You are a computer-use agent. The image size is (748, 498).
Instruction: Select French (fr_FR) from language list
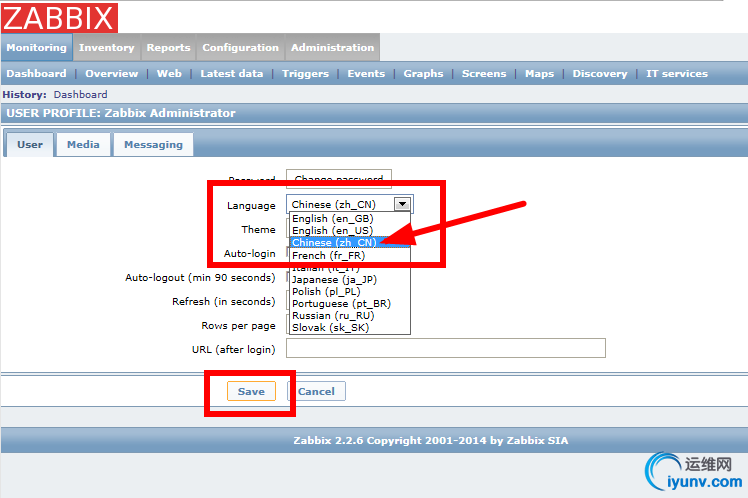click(x=350, y=255)
